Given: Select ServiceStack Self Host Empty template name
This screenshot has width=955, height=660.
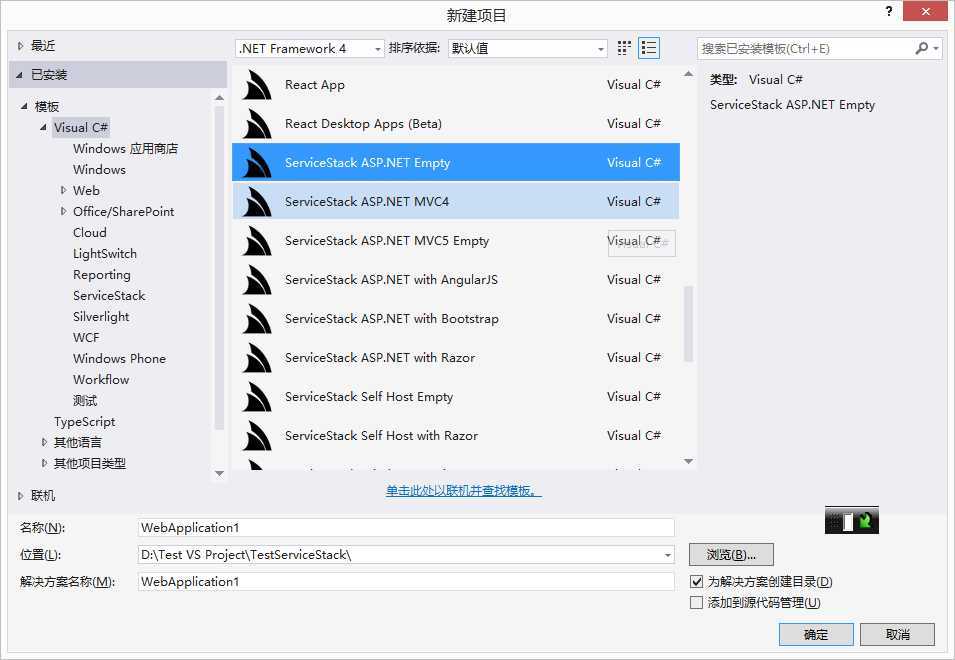Looking at the screenshot, I should pyautogui.click(x=369, y=397).
